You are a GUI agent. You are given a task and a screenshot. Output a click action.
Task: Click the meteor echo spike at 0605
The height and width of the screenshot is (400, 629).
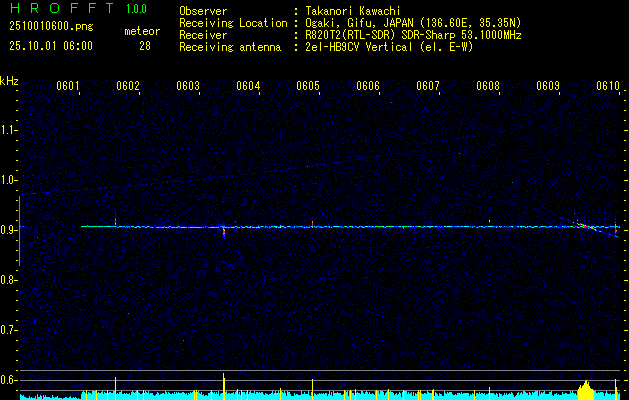[312, 223]
